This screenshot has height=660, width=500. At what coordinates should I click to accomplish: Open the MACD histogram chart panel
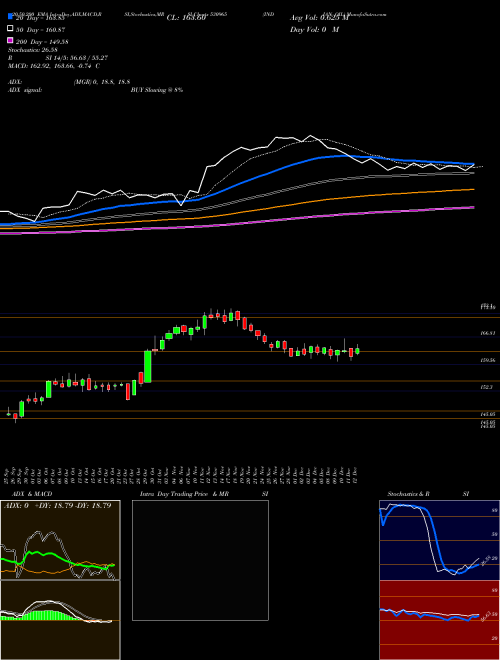[x=60, y=620]
